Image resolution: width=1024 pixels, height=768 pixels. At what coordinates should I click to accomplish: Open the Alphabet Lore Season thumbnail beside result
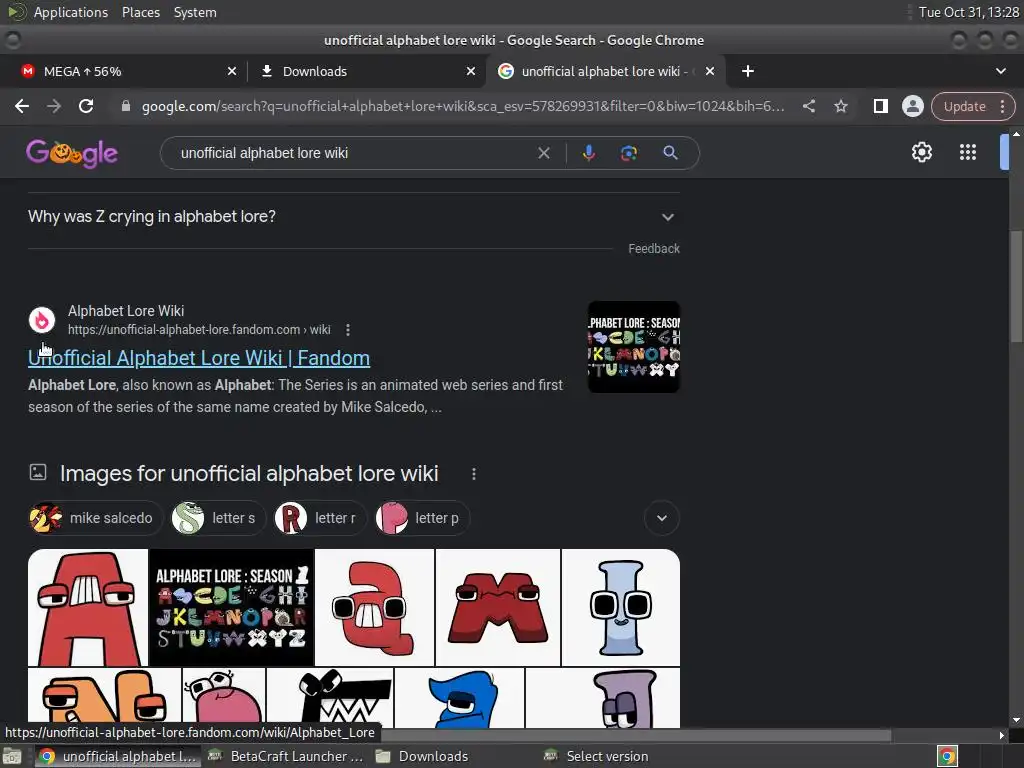(x=633, y=347)
